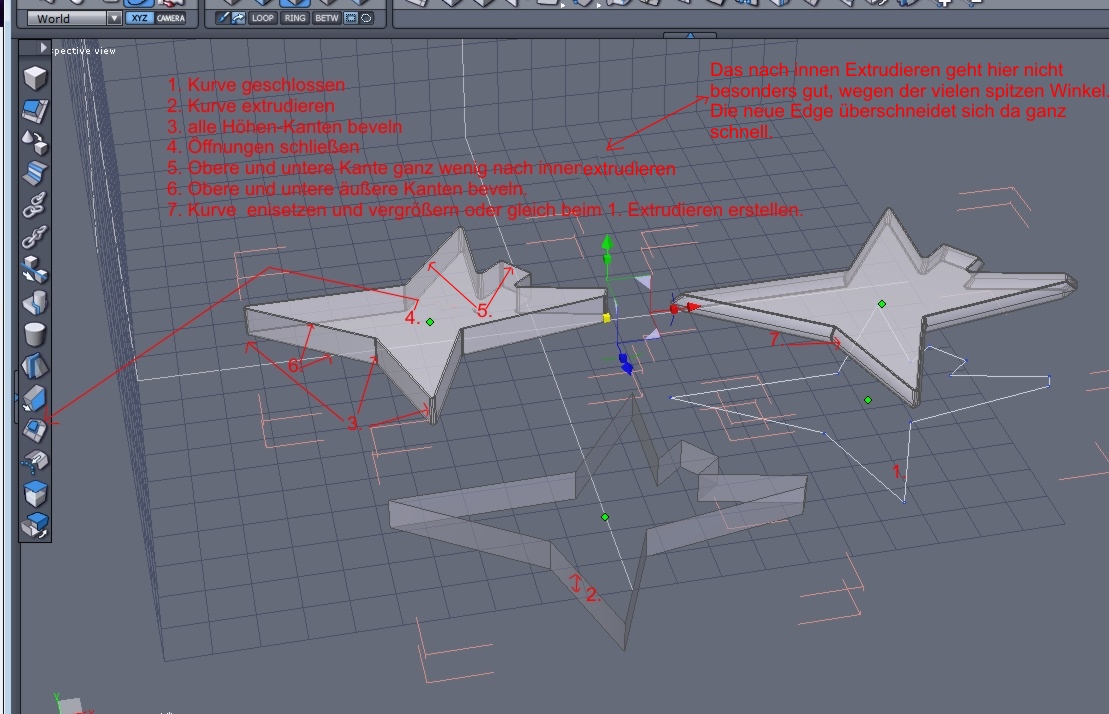The width and height of the screenshot is (1109, 714).
Task: Click the RING selection button
Action: tap(295, 18)
